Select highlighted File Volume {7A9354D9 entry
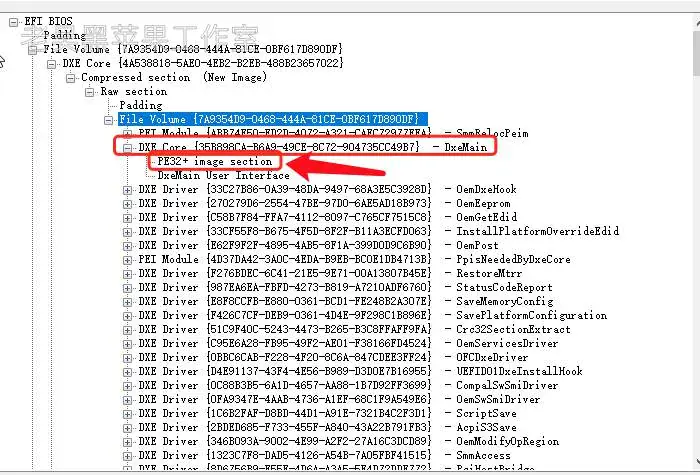 273,119
